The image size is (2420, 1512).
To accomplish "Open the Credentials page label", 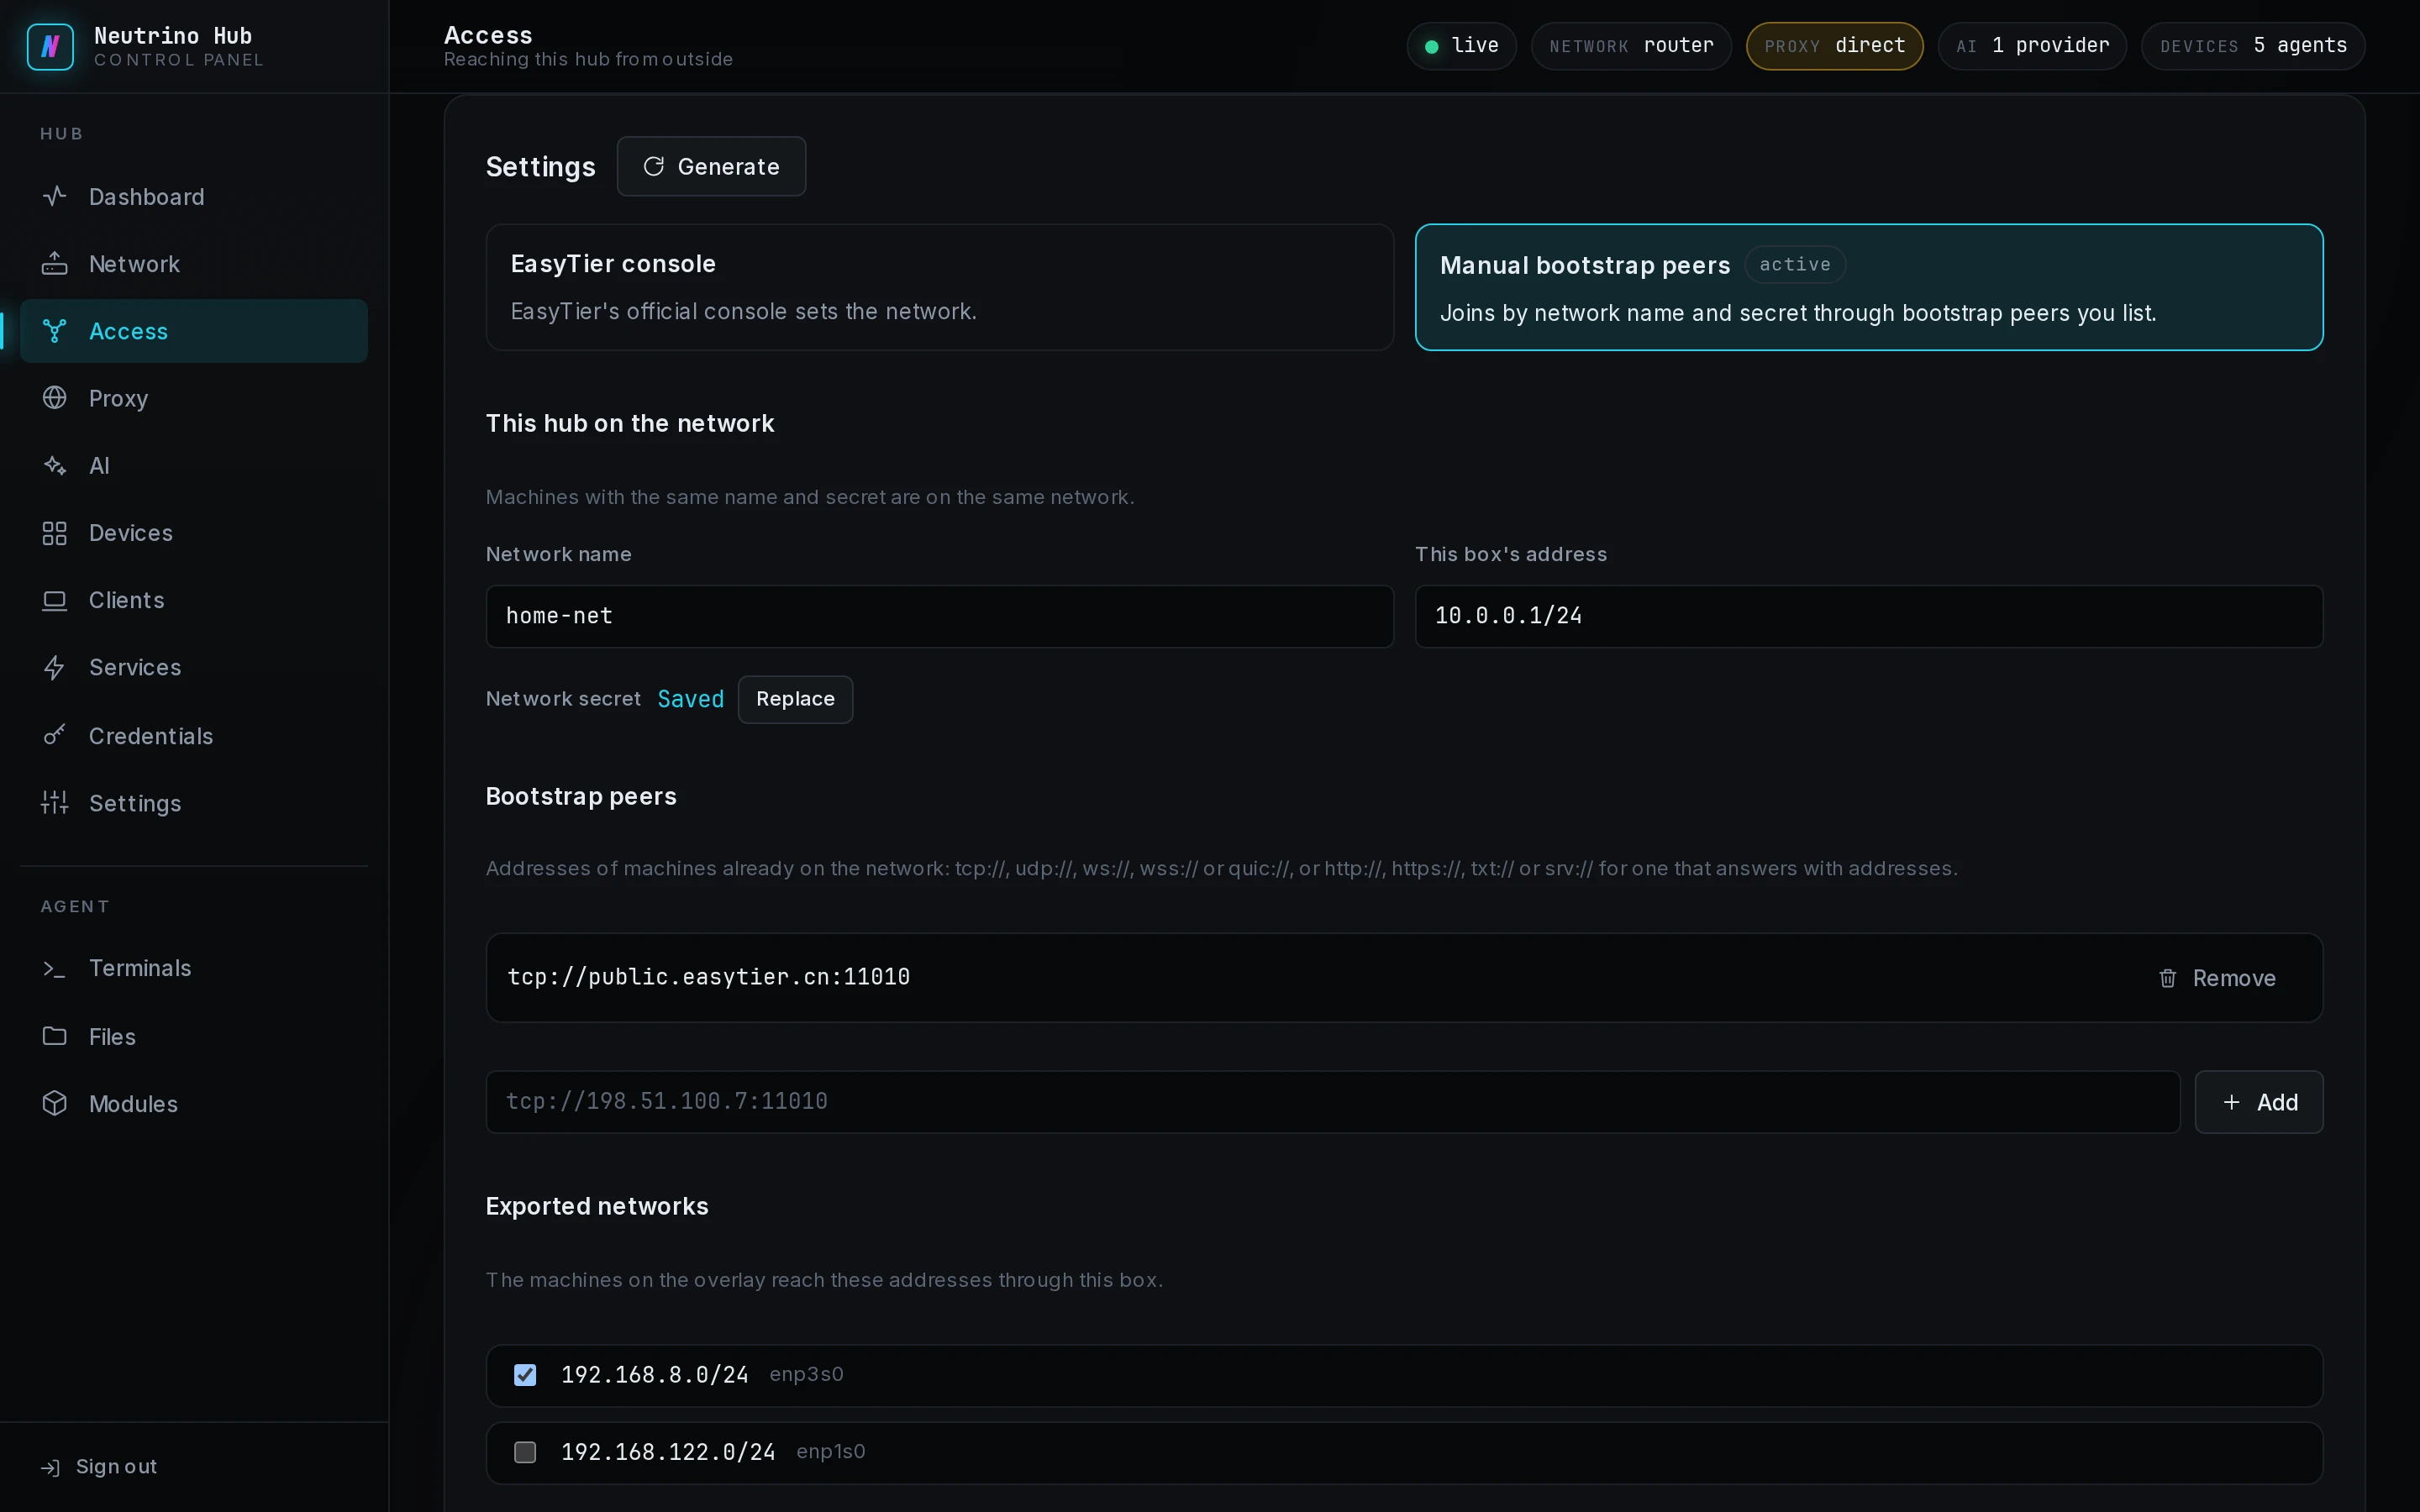I will point(151,736).
